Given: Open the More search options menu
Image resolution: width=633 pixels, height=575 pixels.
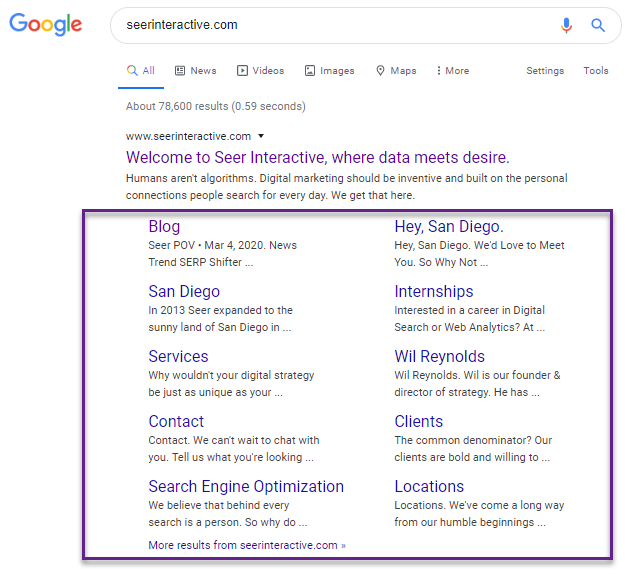Looking at the screenshot, I should [x=452, y=71].
